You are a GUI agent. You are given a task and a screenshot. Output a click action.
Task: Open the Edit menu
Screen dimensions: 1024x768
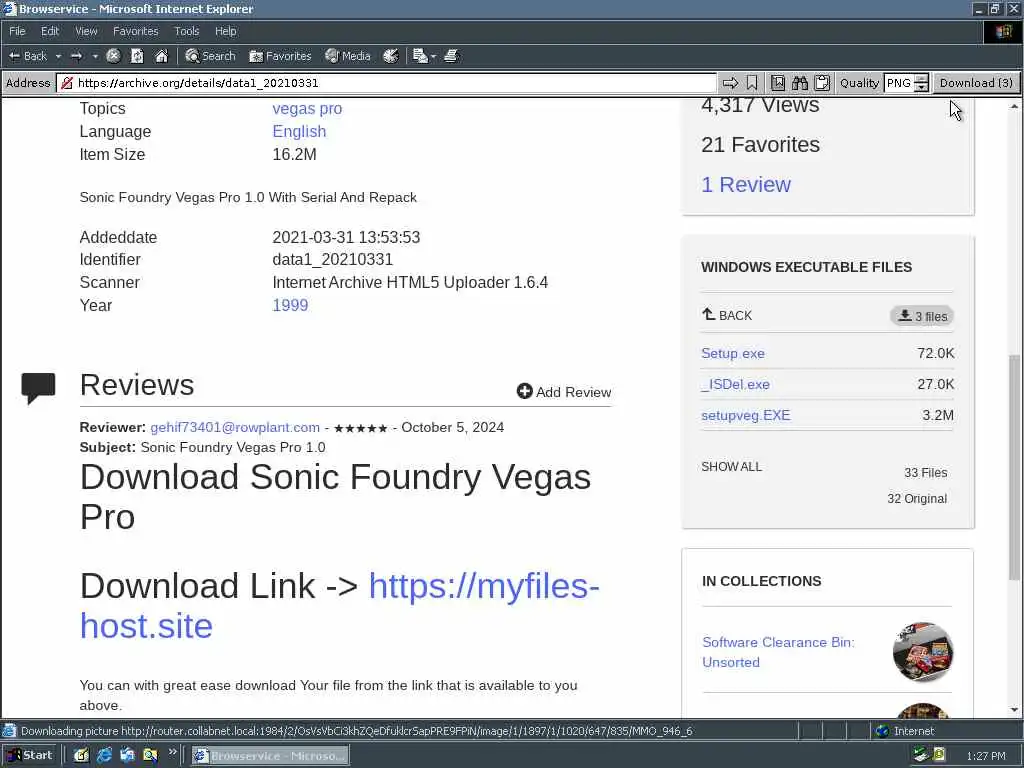(50, 31)
